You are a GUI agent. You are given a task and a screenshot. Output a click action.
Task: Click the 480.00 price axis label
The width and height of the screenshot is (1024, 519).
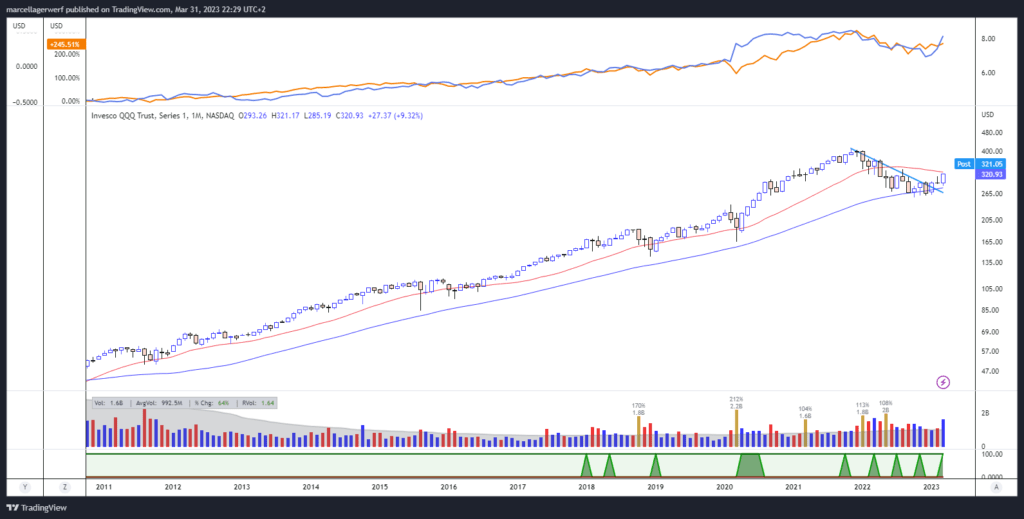pos(992,133)
